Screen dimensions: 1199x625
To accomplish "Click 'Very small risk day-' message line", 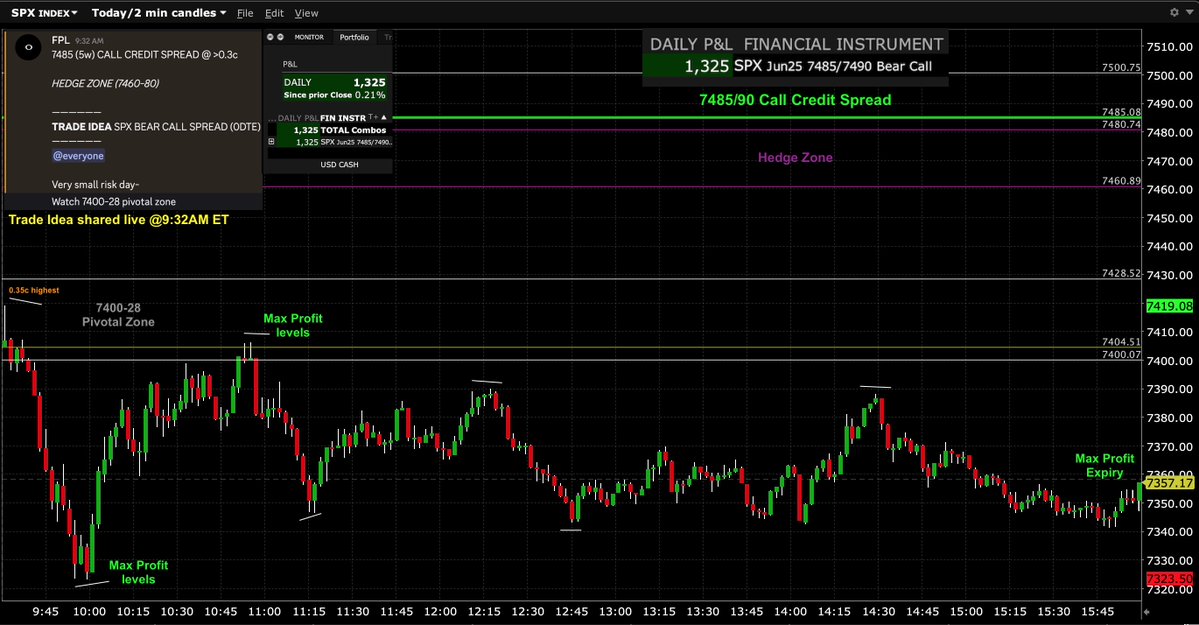I will pos(96,184).
